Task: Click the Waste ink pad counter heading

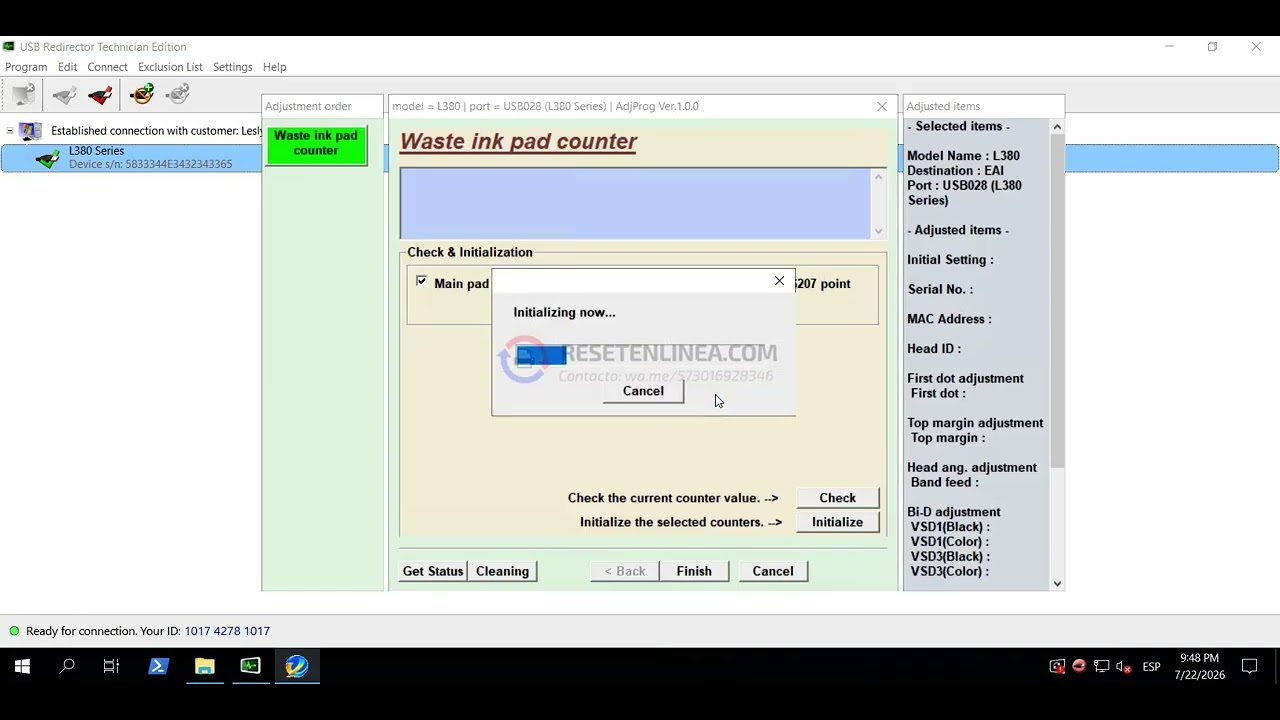Action: coord(518,142)
